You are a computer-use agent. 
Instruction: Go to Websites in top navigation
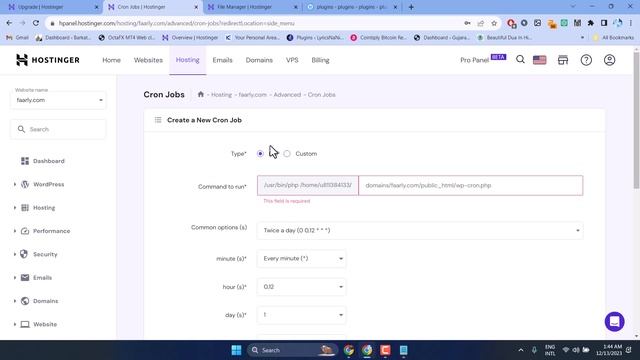[148, 60]
